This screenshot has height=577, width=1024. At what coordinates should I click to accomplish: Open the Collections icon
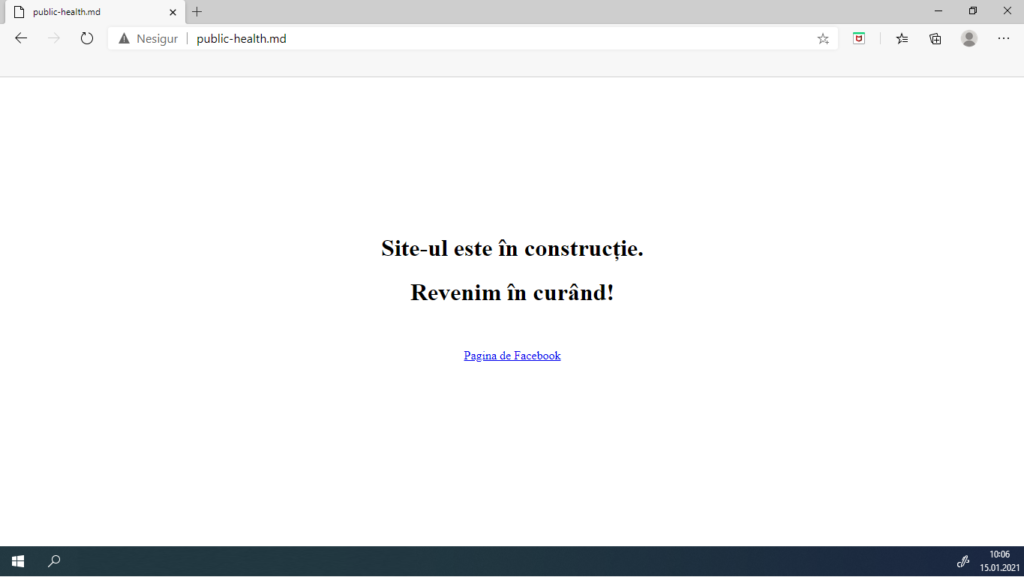click(935, 38)
